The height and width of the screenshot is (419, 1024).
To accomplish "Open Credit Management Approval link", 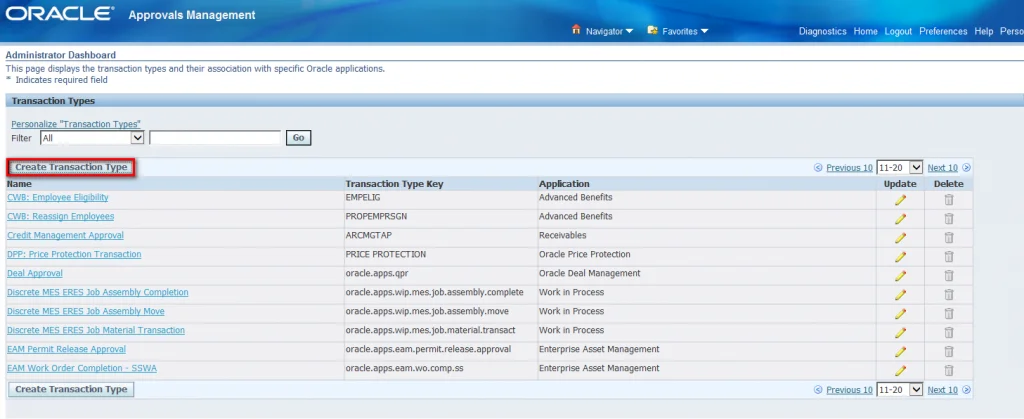I will pos(65,235).
